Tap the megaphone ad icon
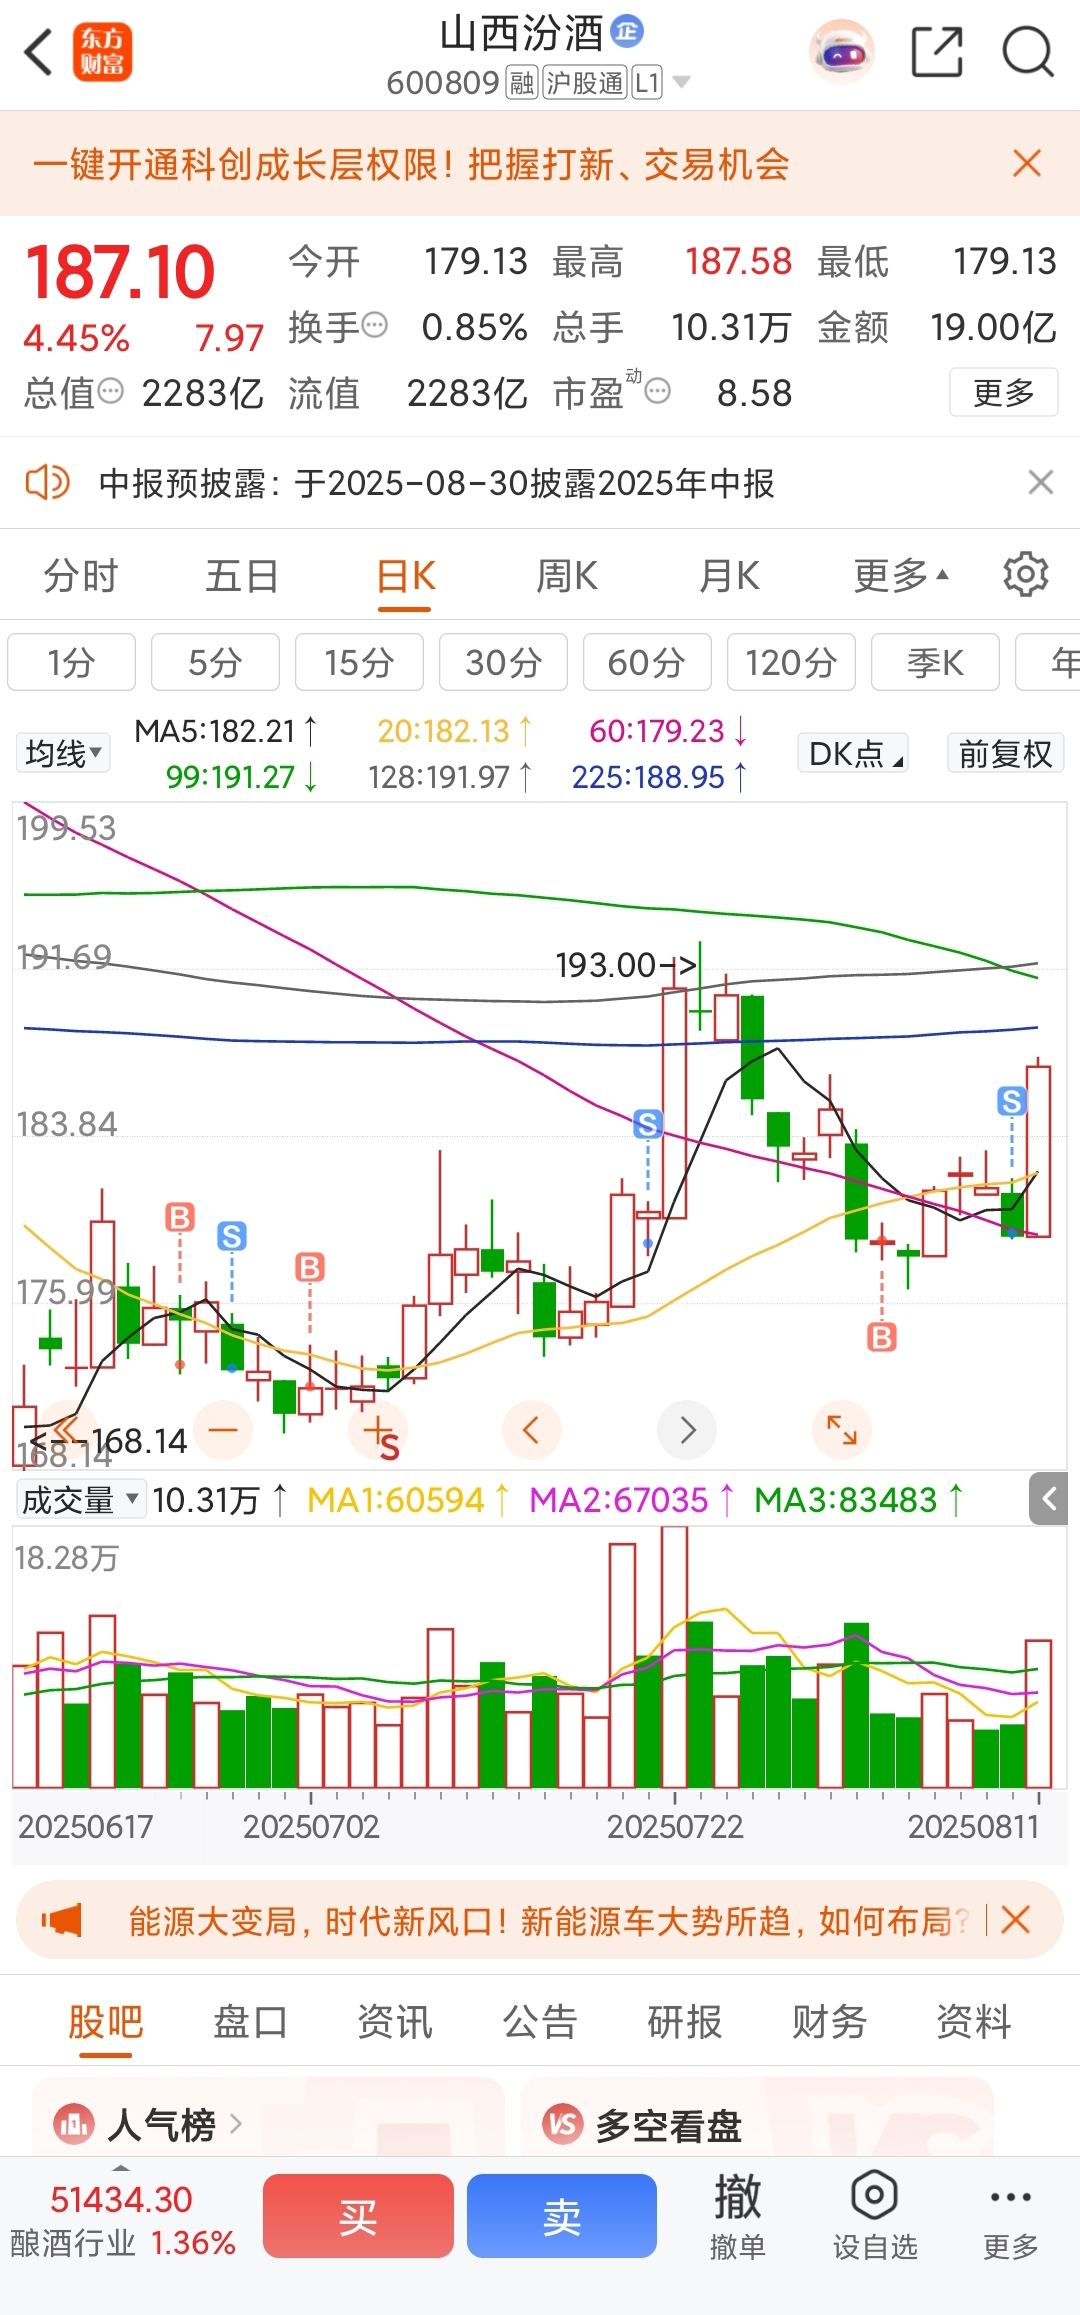The image size is (1080, 2315). (62, 1920)
